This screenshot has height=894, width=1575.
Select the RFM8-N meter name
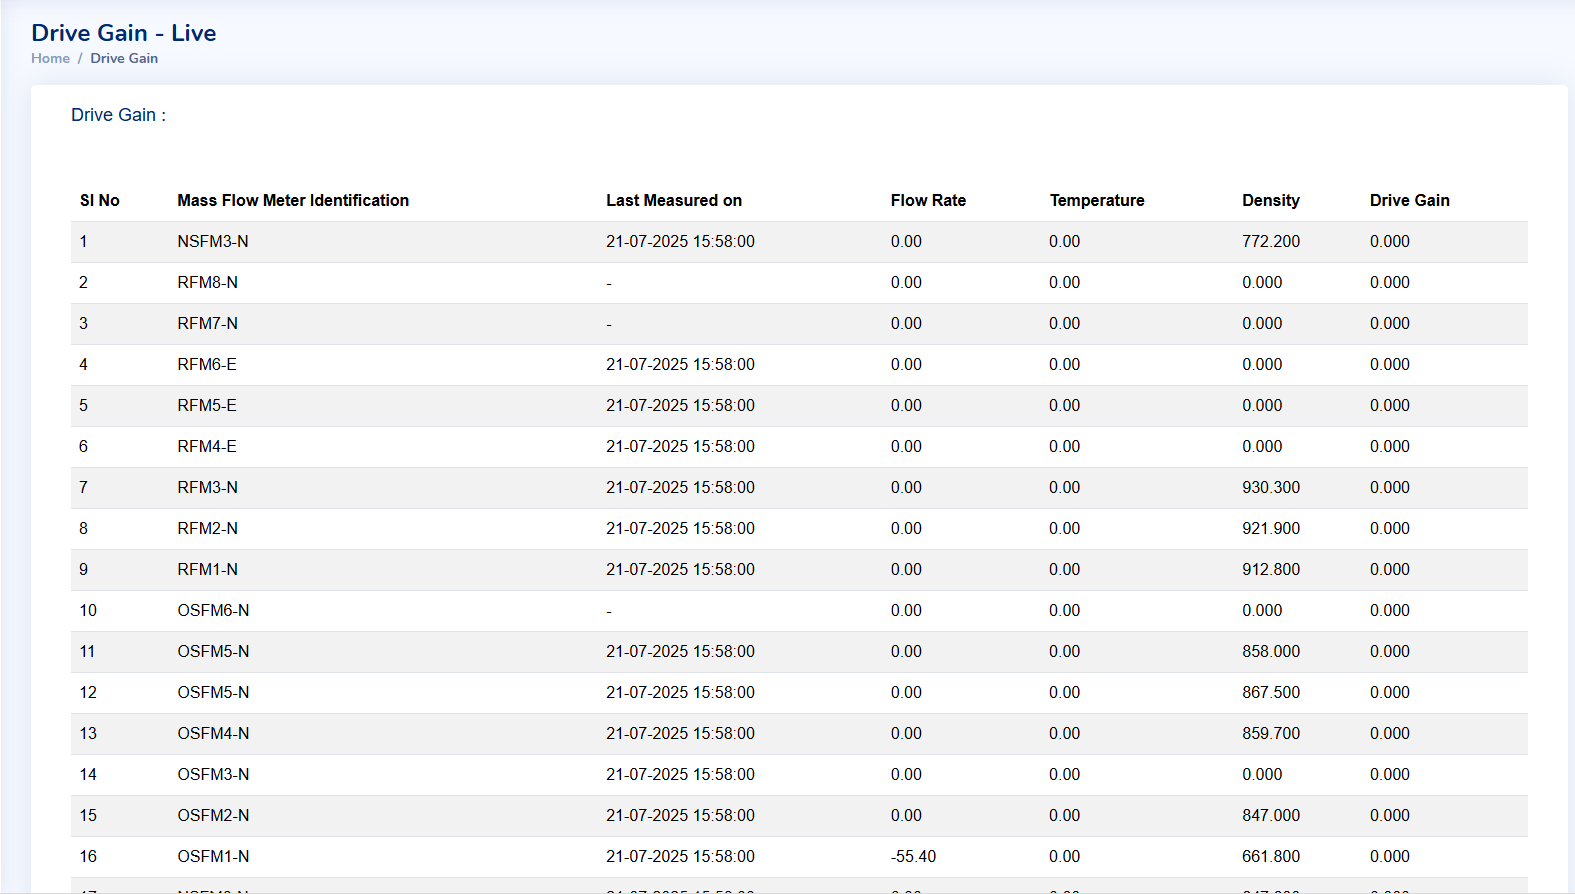click(x=207, y=282)
